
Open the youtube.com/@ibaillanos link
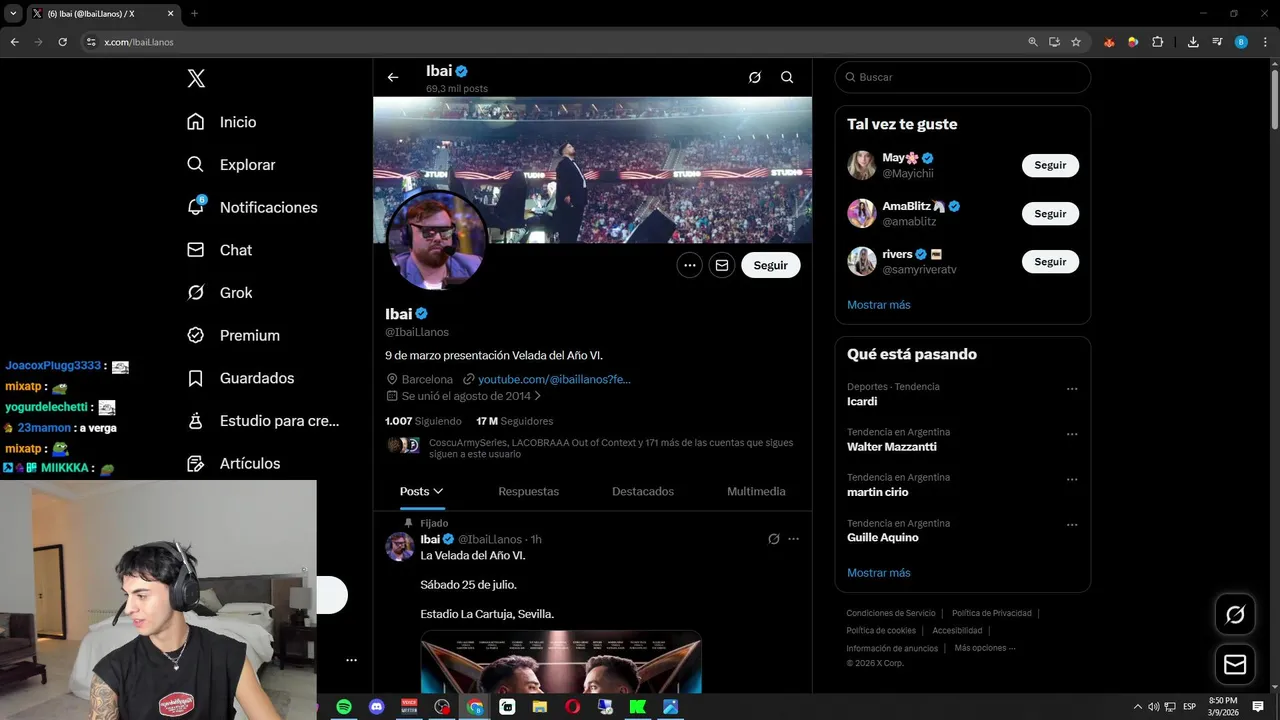pos(554,379)
